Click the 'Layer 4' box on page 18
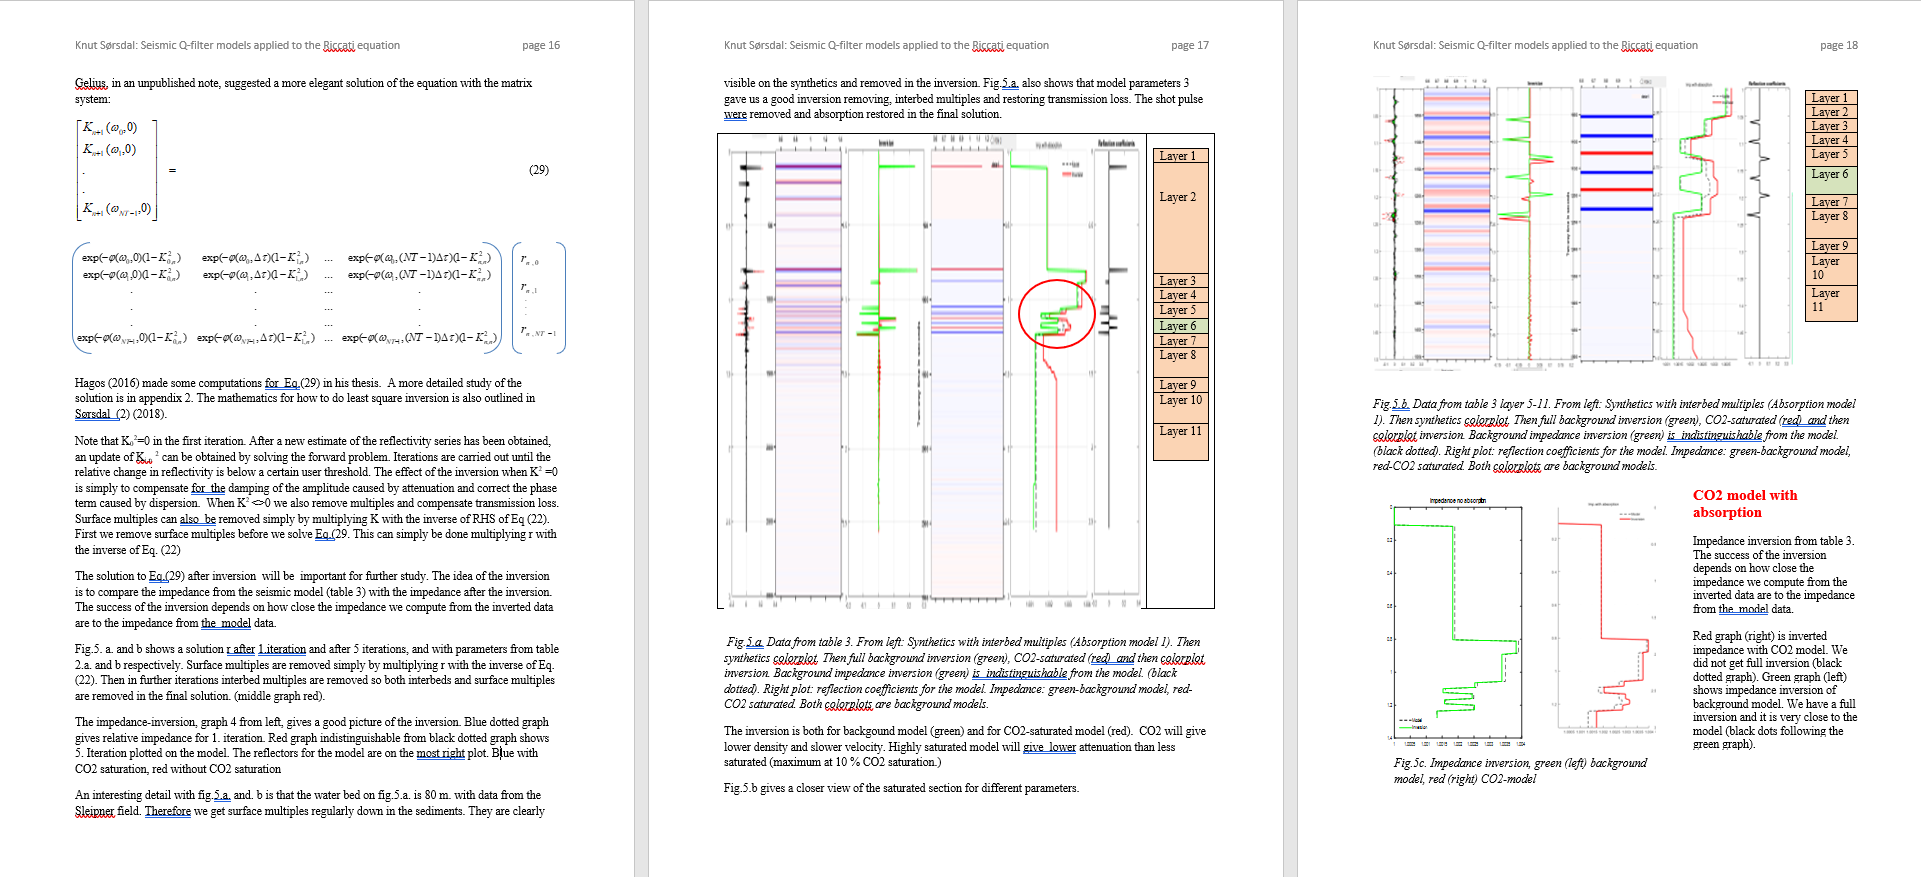Screen dimensions: 1921x877 (x=1831, y=140)
